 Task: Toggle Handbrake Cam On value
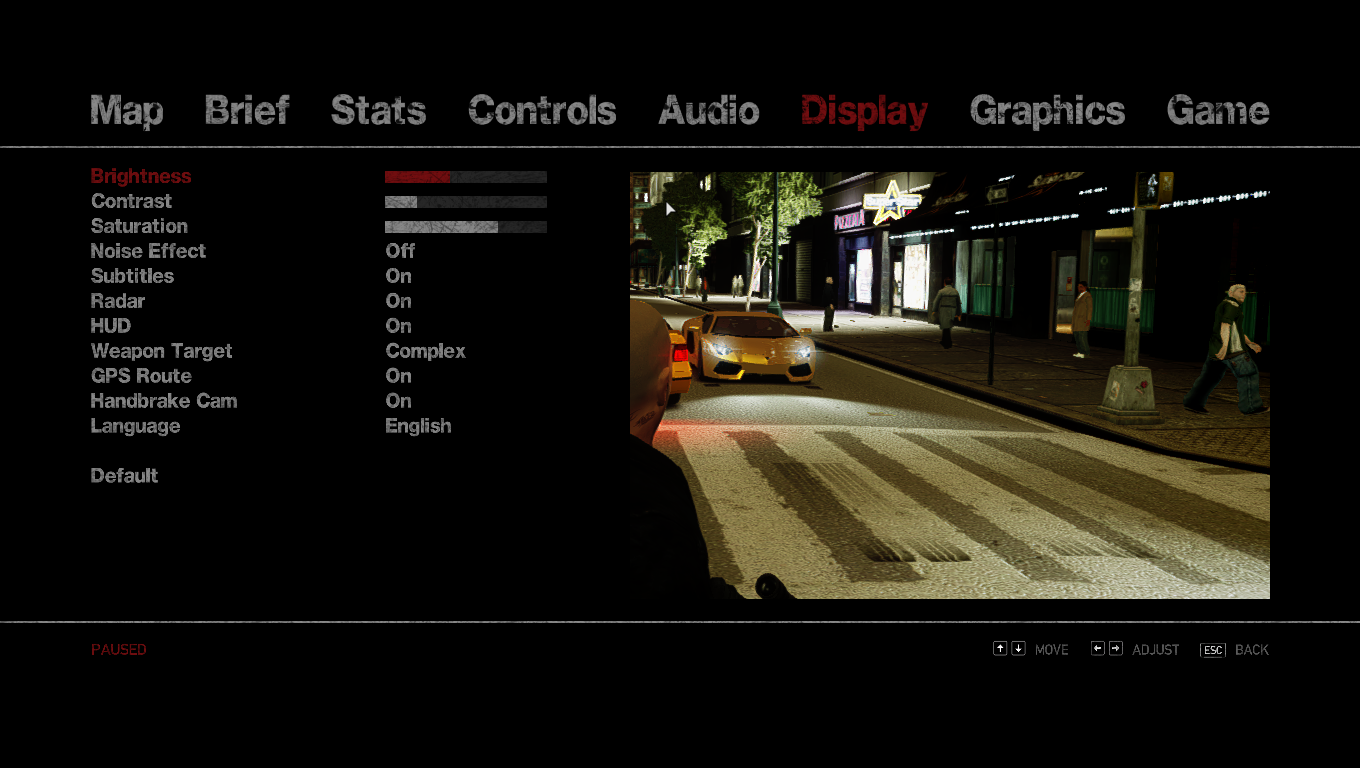point(399,401)
